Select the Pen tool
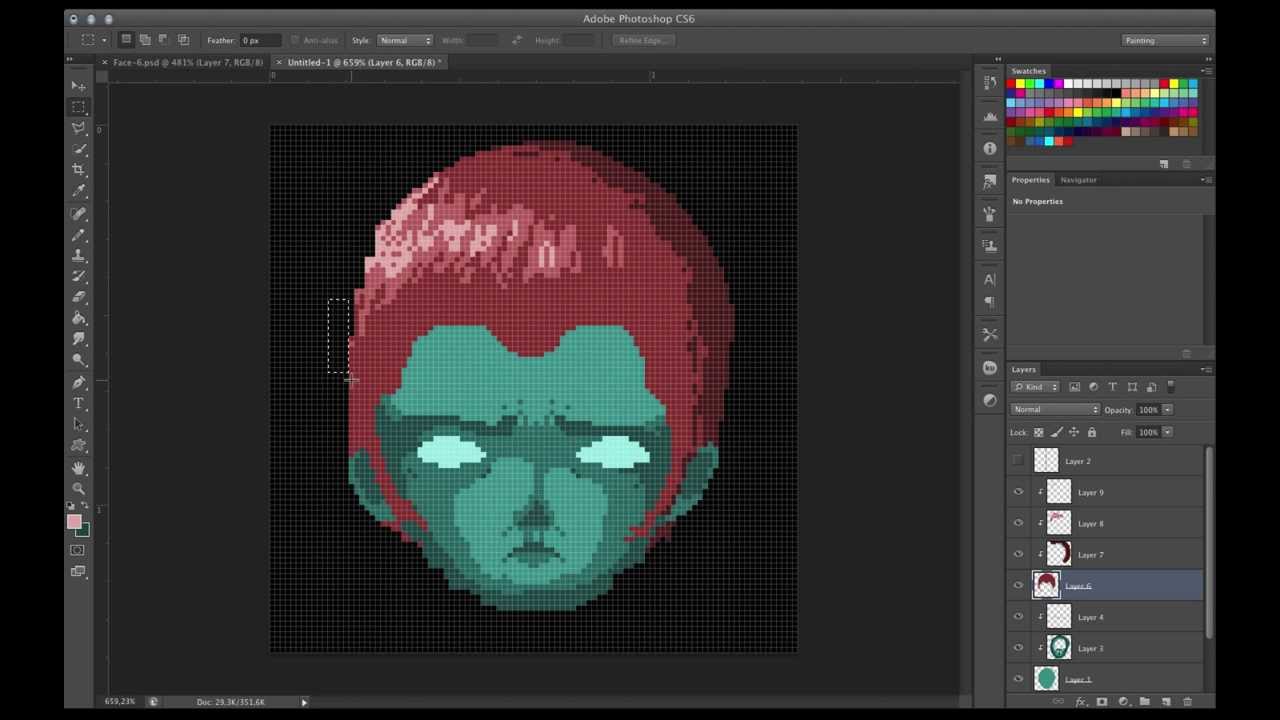The width and height of the screenshot is (1280, 720). coord(78,383)
